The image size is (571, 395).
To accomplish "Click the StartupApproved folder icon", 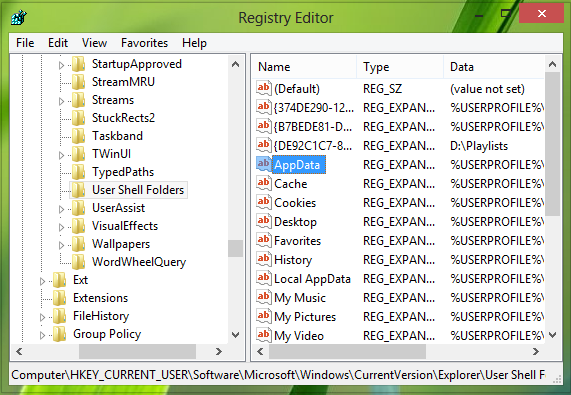I will coord(78,64).
